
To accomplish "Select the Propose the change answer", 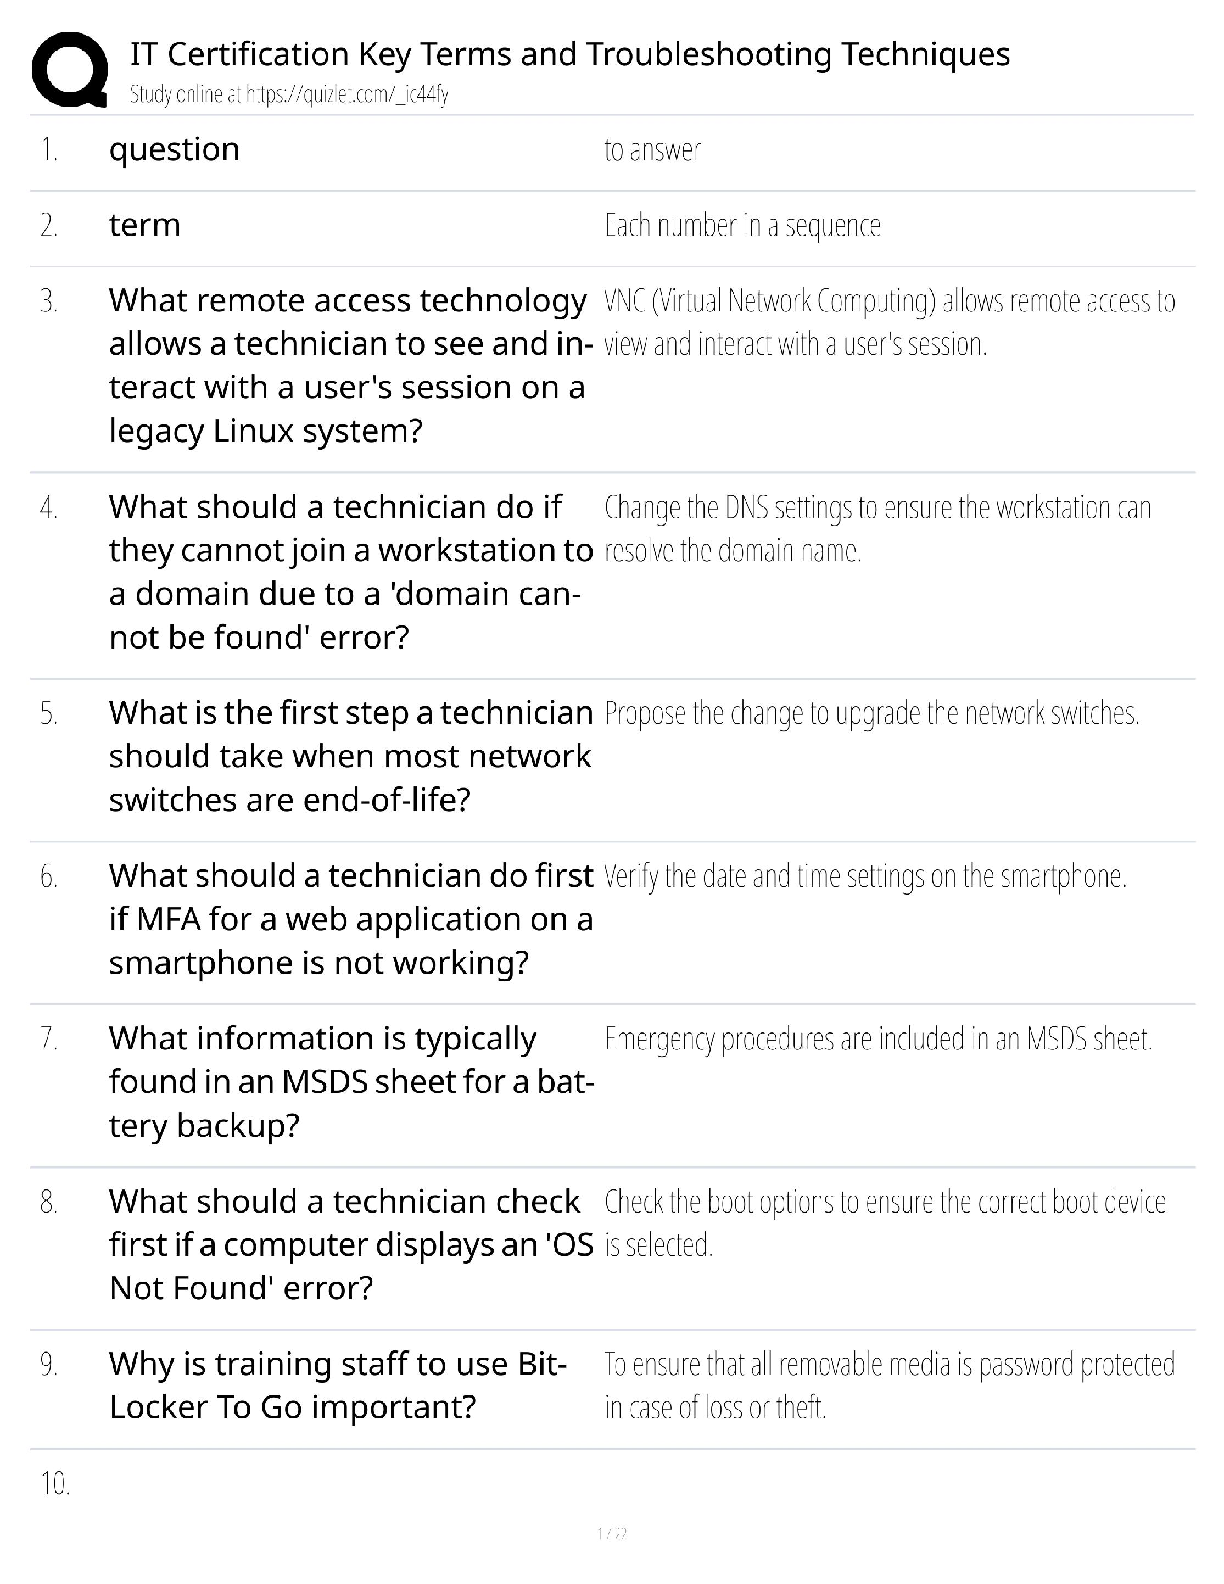I will click(x=871, y=714).
